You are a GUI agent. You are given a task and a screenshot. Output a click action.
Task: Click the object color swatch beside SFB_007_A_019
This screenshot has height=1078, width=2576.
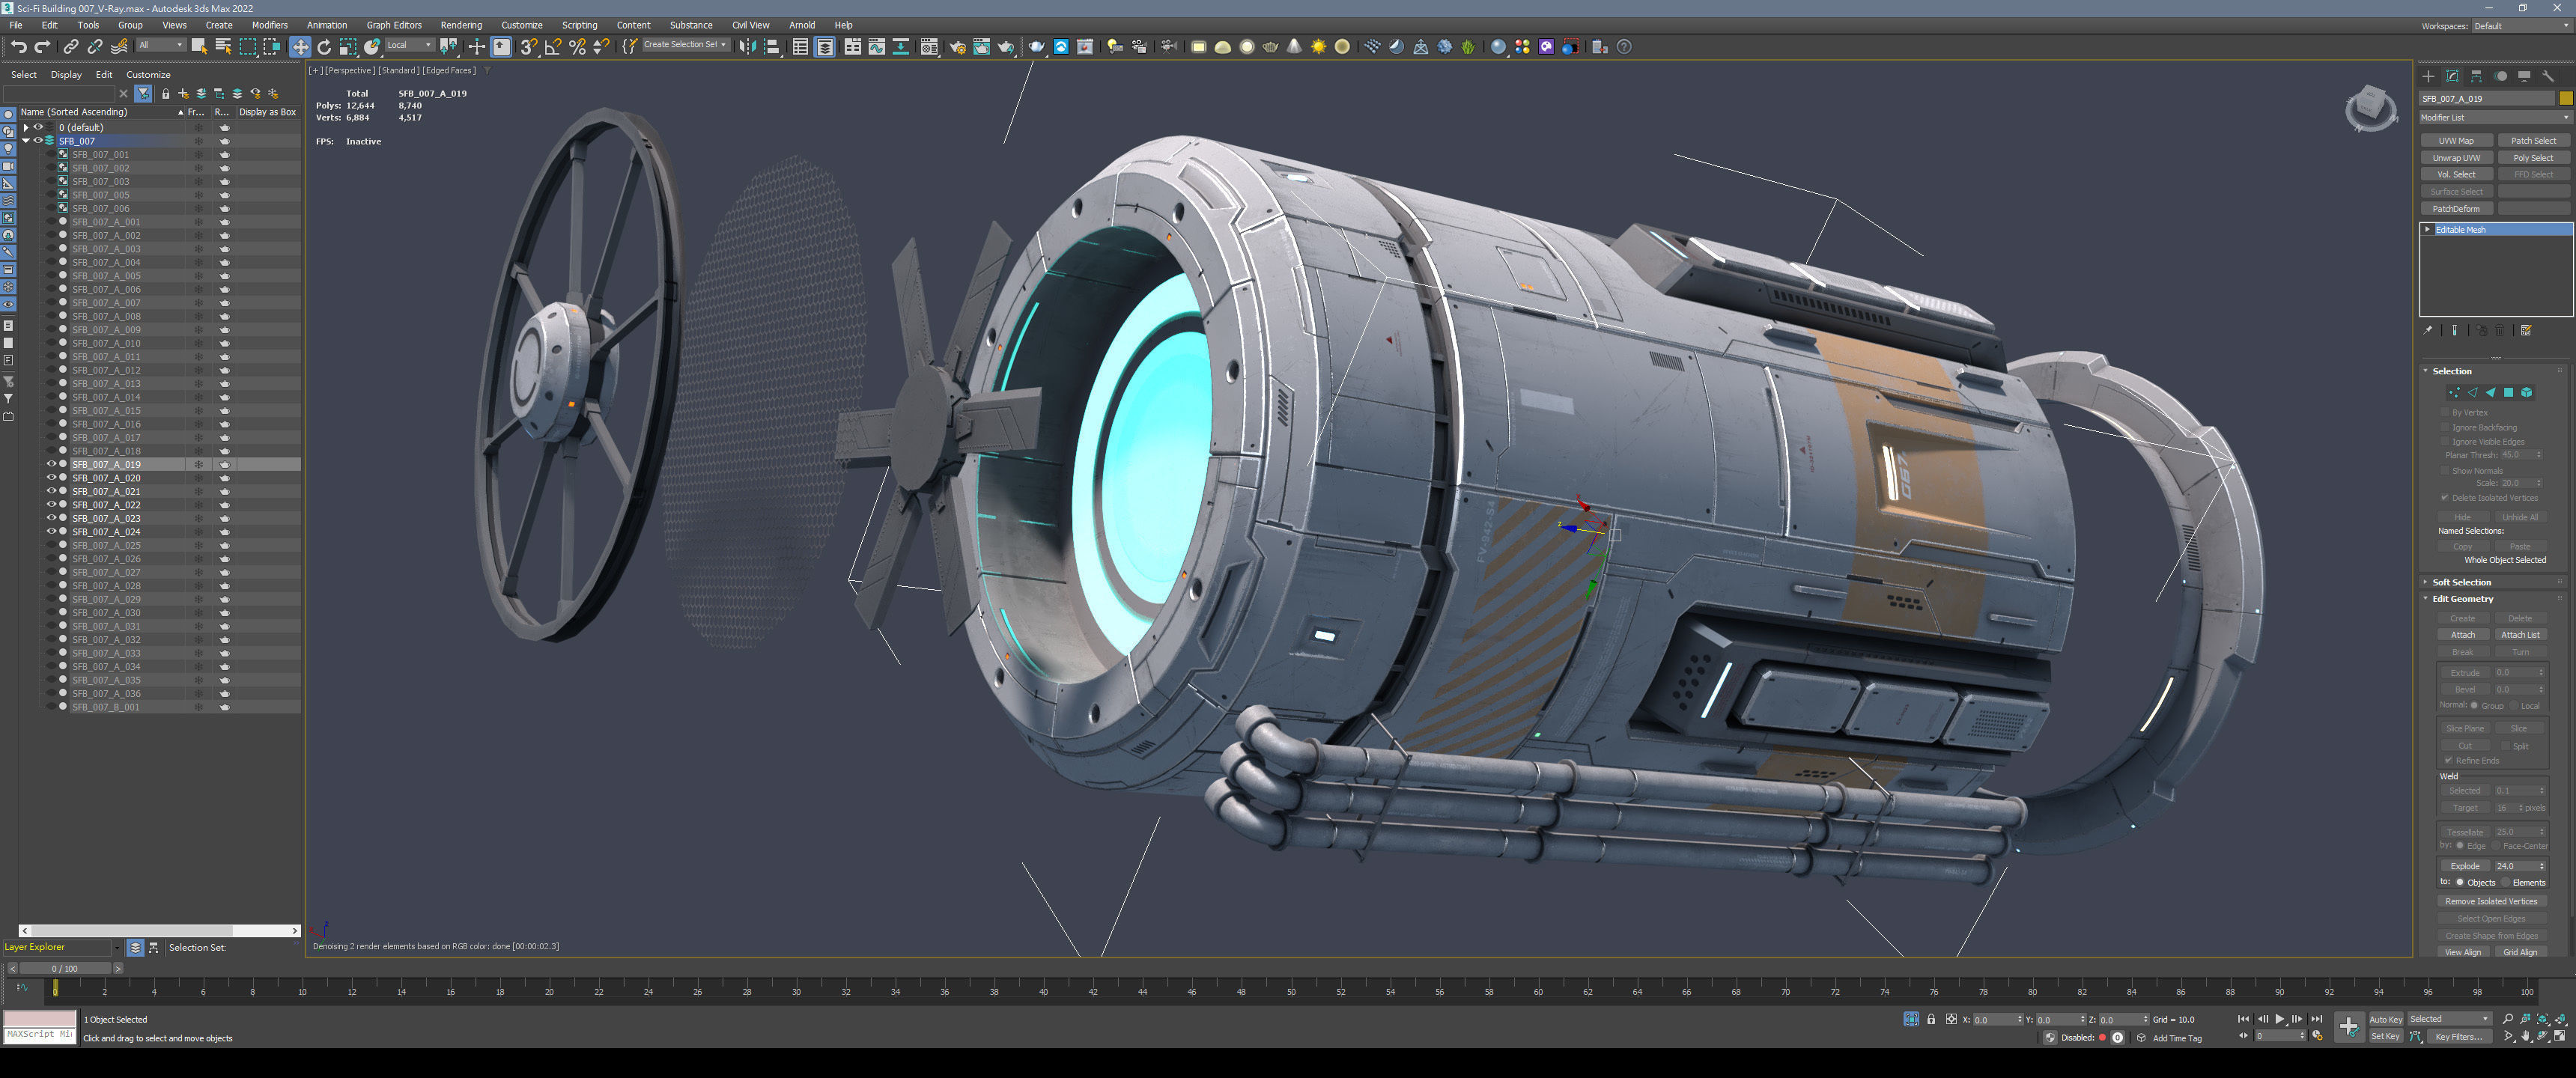click(2565, 98)
